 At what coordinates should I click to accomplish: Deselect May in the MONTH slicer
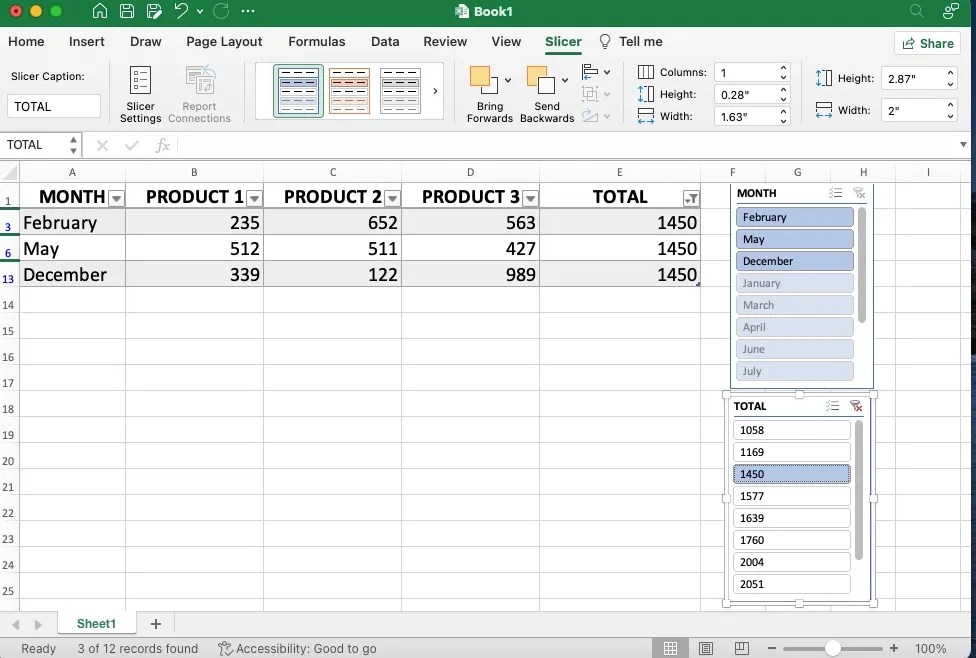pyautogui.click(x=794, y=239)
